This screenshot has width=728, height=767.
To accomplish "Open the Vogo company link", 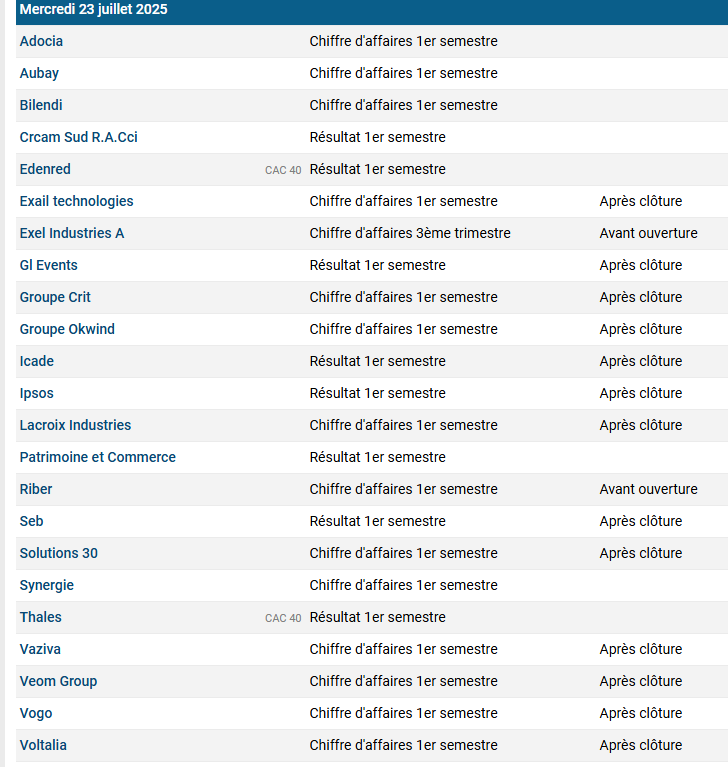I will (36, 713).
